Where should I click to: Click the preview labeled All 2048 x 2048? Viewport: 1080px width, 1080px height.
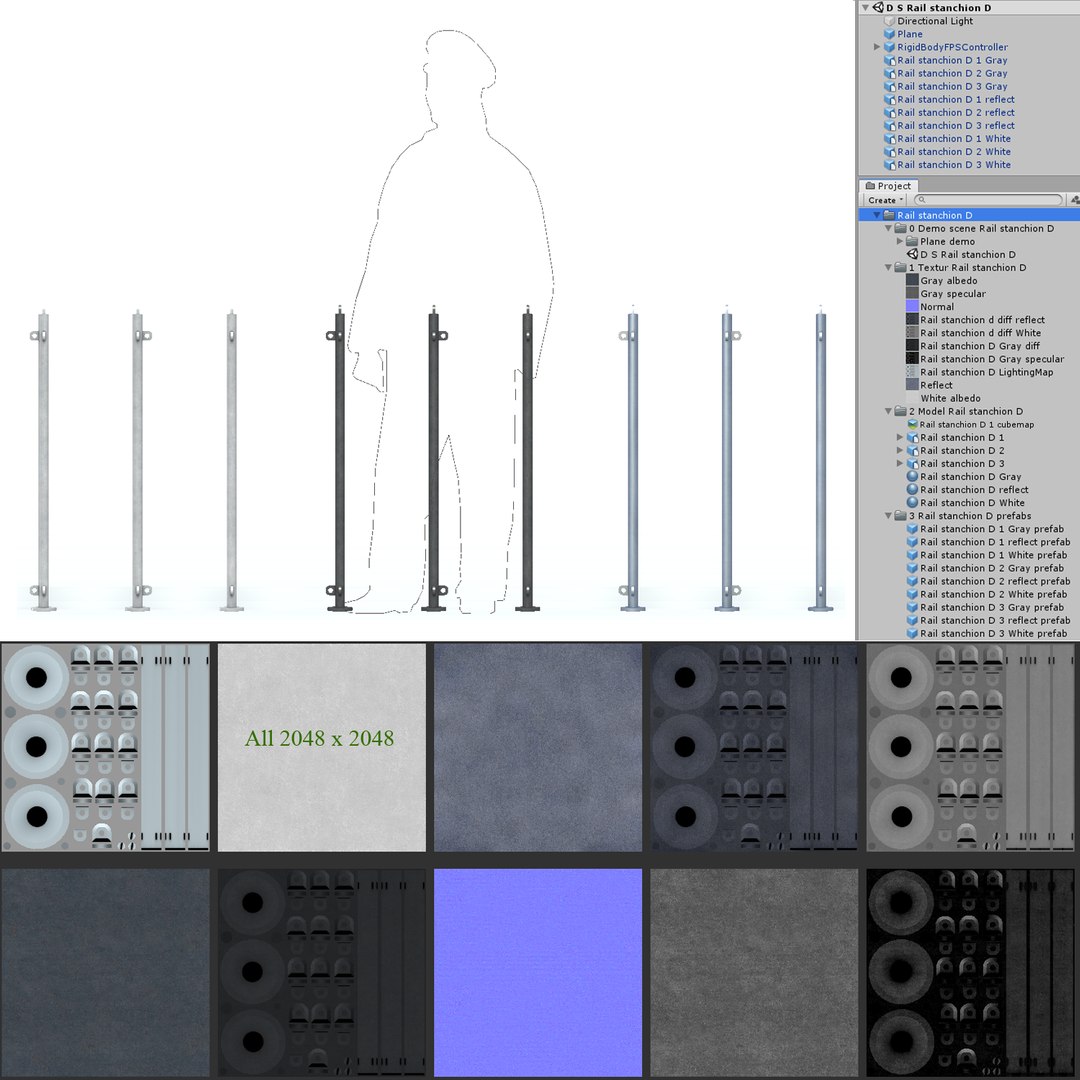[x=322, y=747]
